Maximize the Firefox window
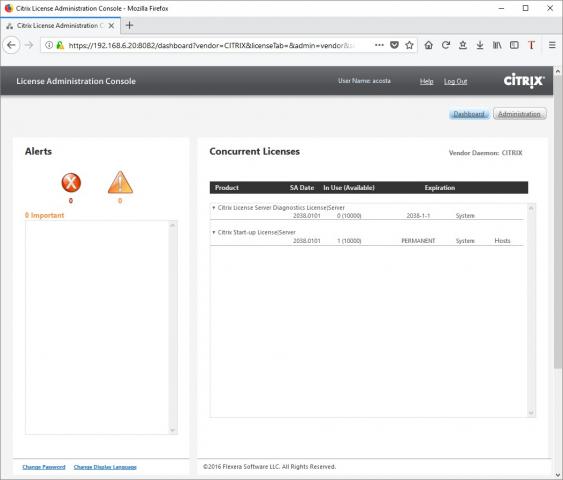563x480 pixels. pyautogui.click(x=525, y=8)
